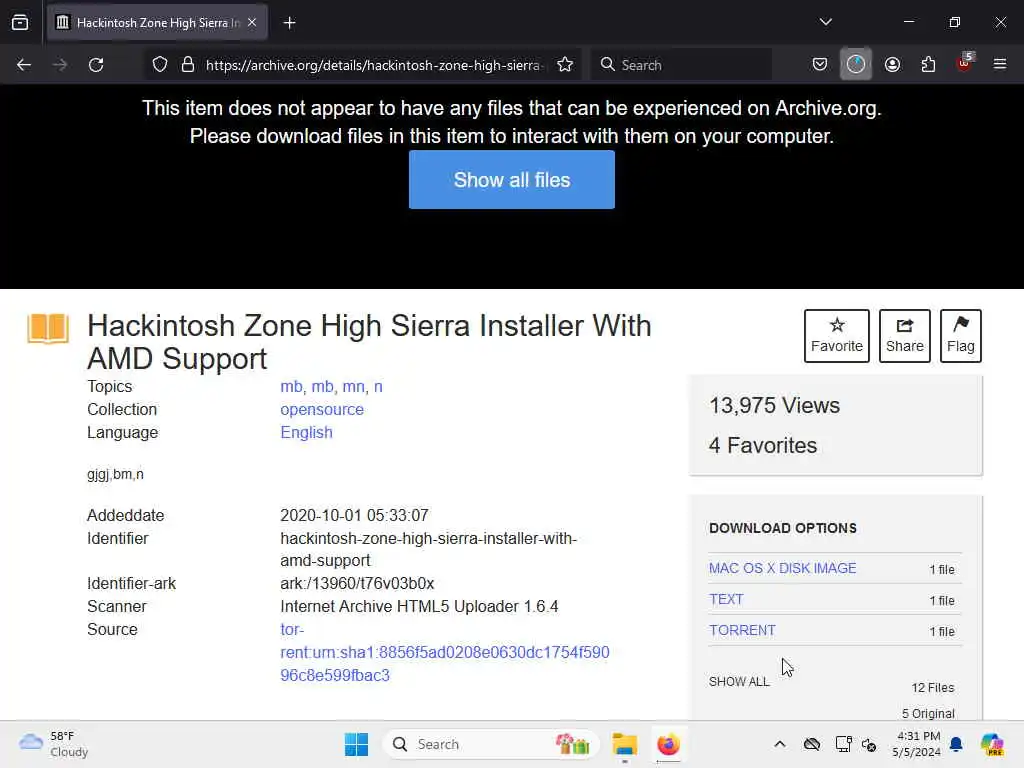The image size is (1024, 768).
Task: Open a new browser tab
Action: tap(289, 23)
